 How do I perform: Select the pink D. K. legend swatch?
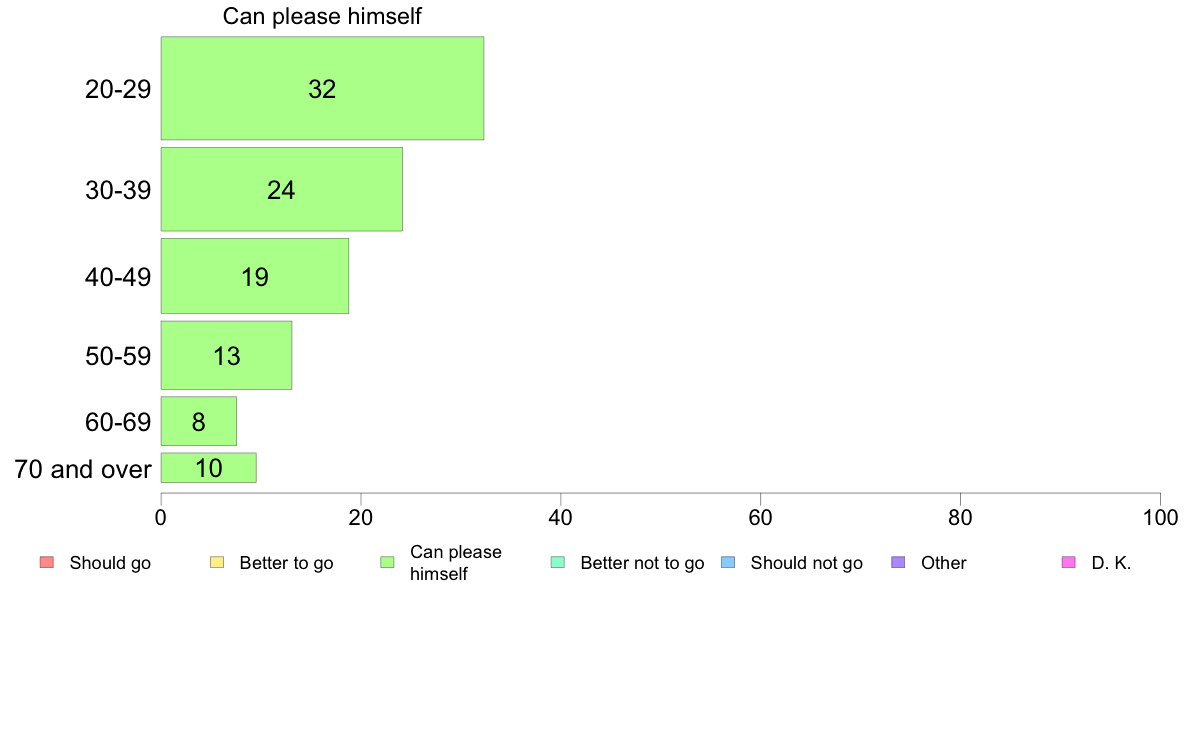pyautogui.click(x=1069, y=562)
